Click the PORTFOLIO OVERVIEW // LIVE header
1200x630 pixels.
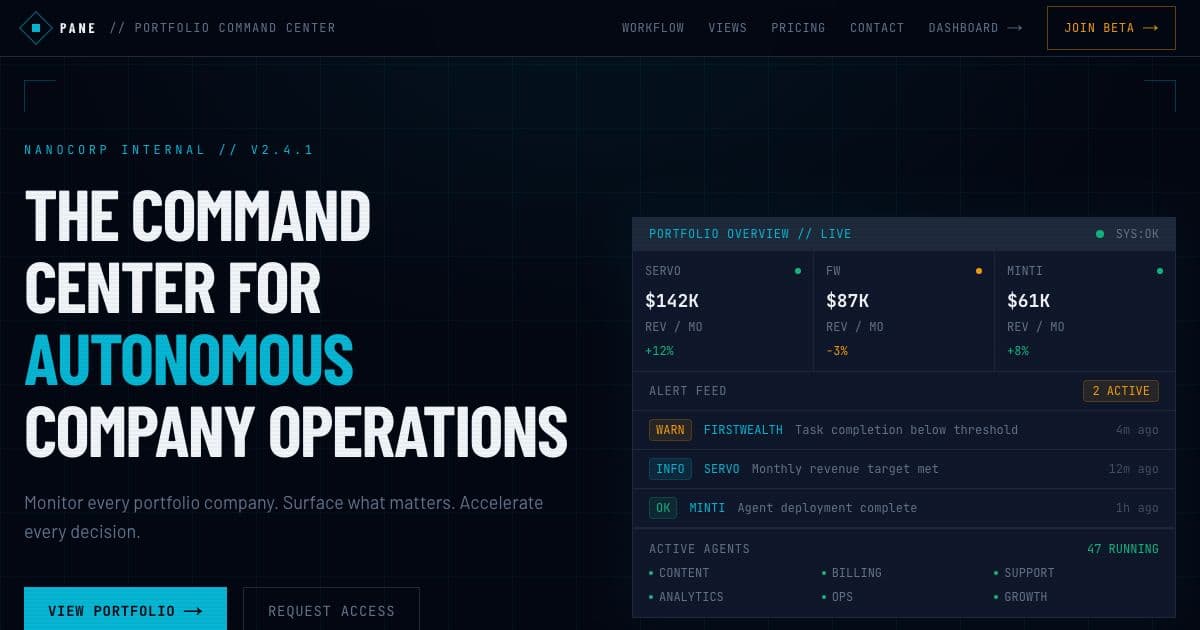point(750,234)
